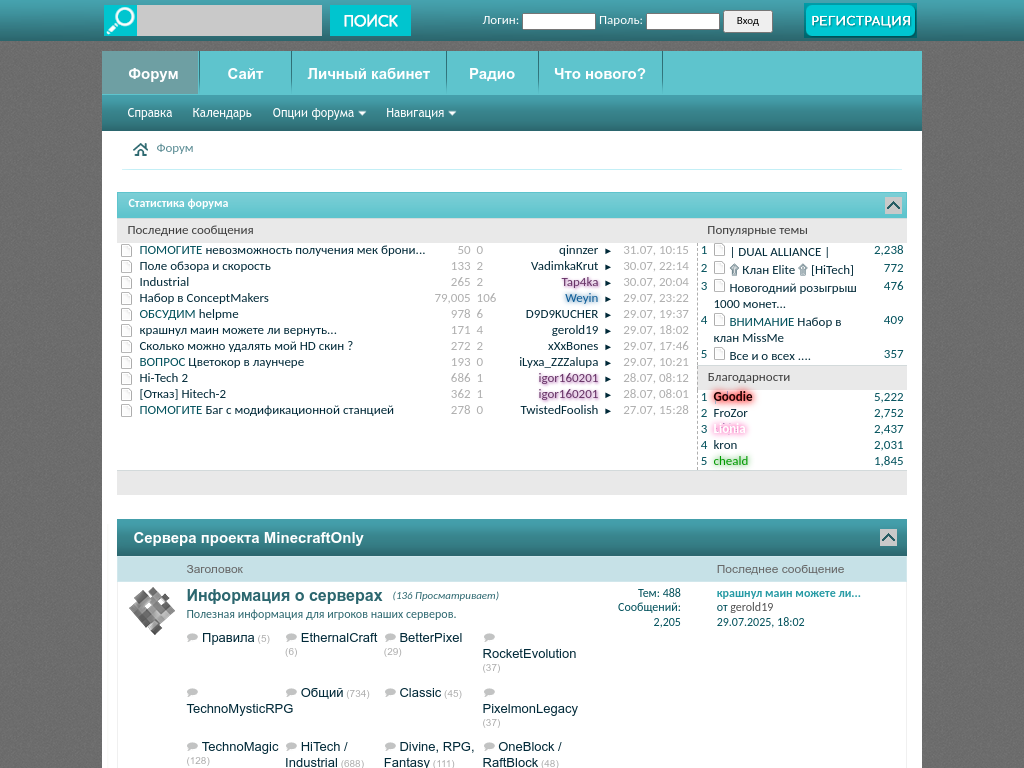Click go-to-post arrow next to qinnzer
Screen dimensions: 1024x768
tap(608, 251)
